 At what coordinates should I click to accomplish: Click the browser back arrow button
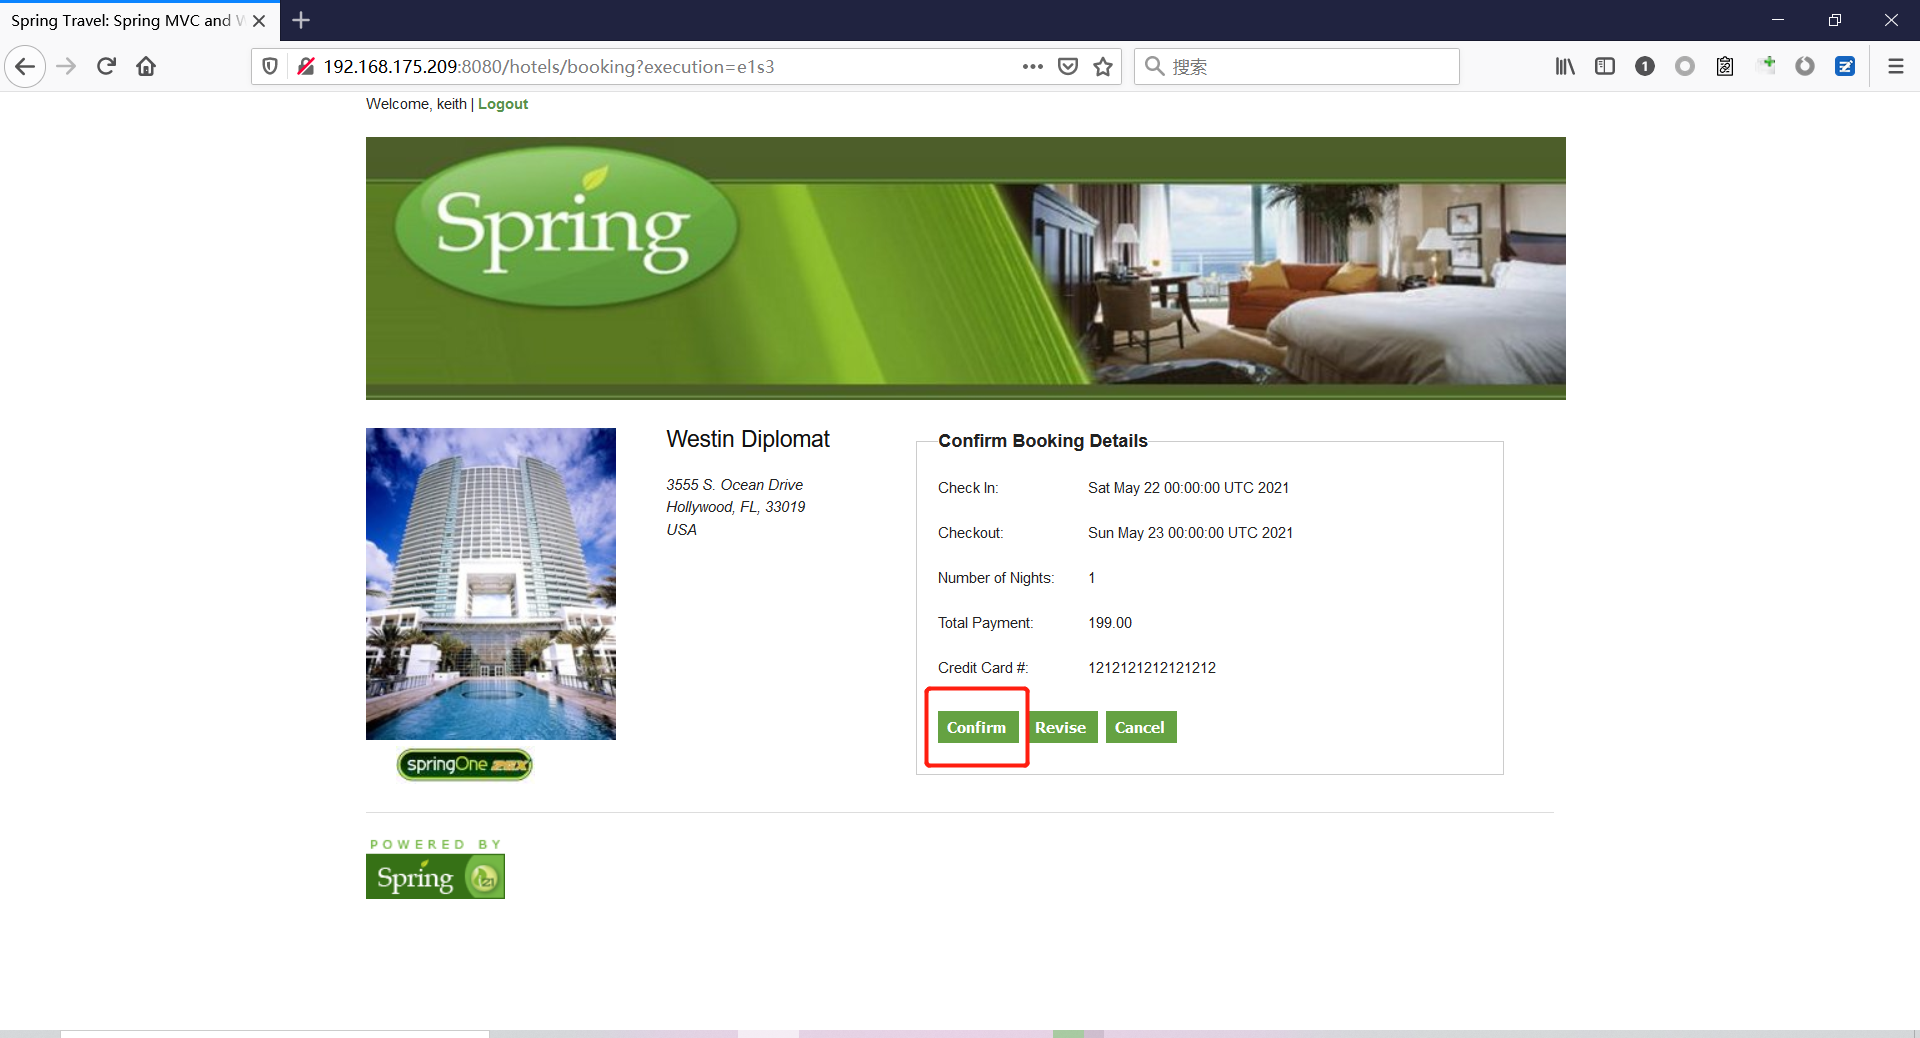pos(25,67)
